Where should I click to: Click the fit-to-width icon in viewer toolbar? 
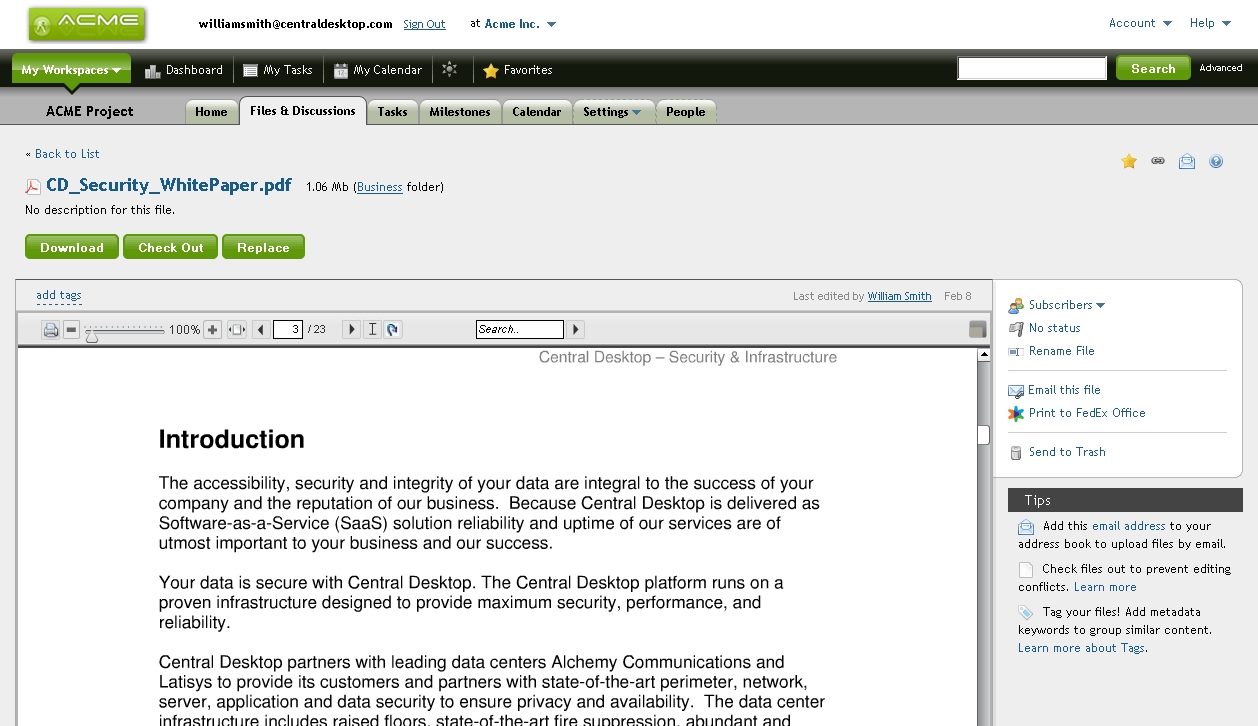237,329
